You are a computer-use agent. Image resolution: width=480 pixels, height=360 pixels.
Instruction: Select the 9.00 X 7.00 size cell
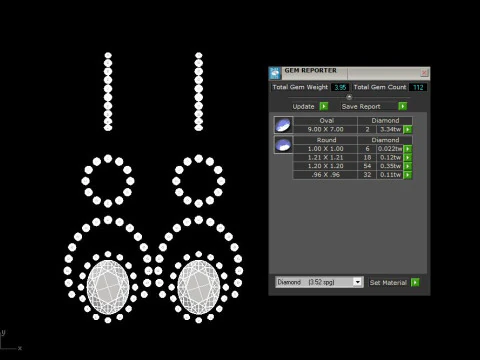[x=325, y=129]
